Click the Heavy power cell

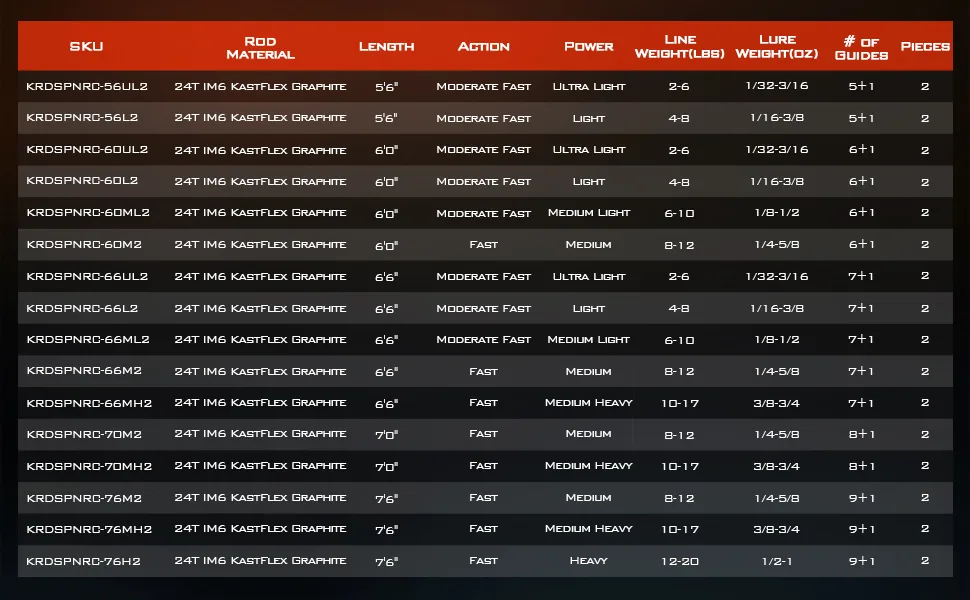click(x=588, y=561)
